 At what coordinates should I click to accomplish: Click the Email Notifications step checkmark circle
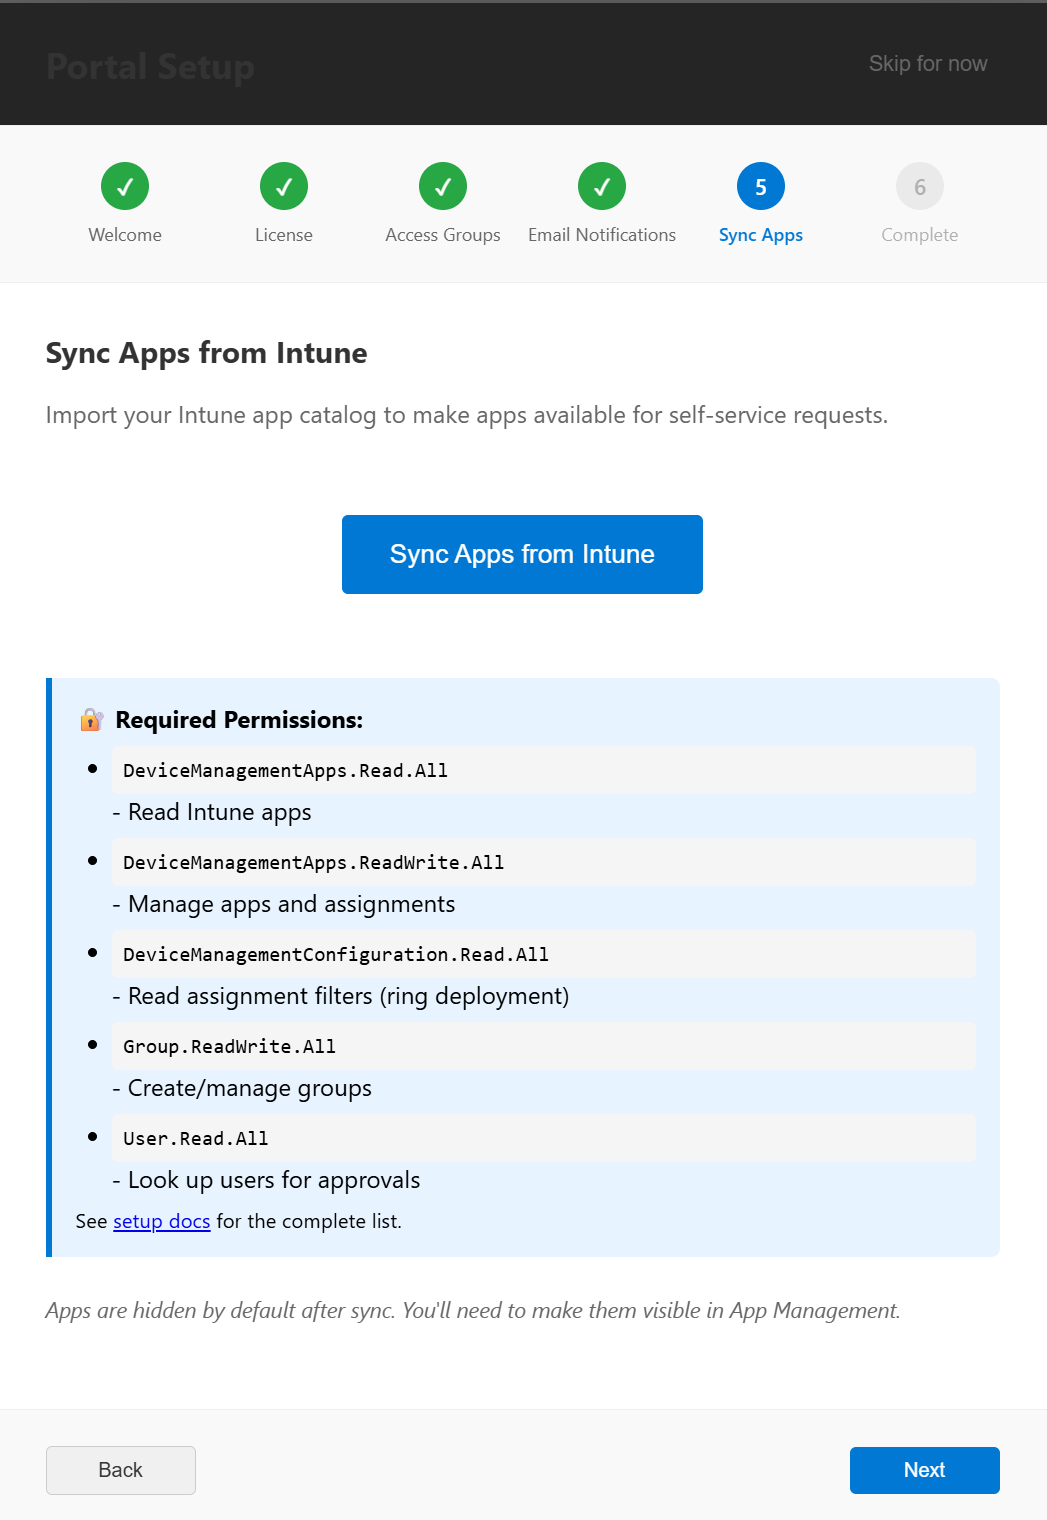[602, 186]
